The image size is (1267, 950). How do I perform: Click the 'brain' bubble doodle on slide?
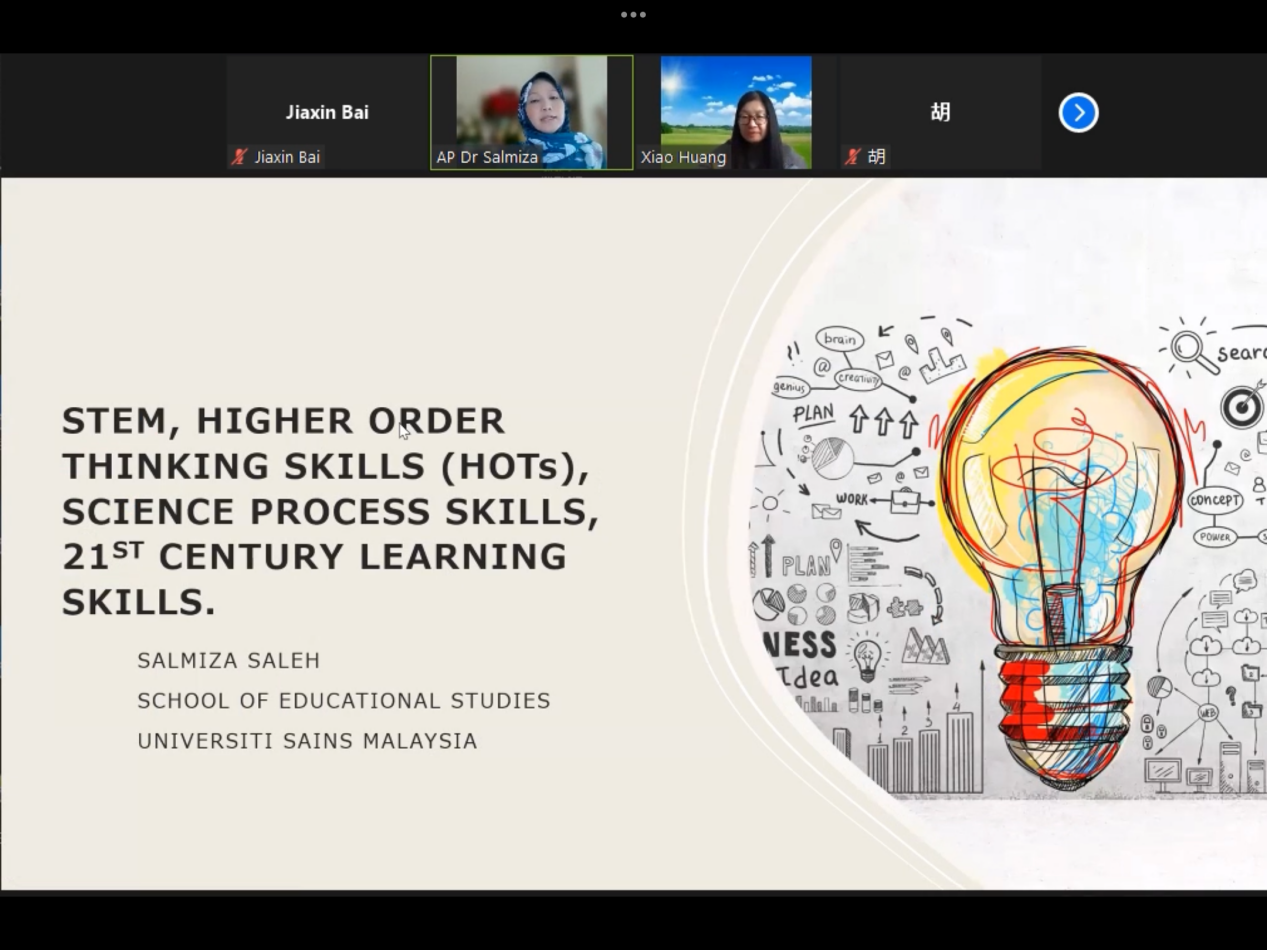coord(839,339)
